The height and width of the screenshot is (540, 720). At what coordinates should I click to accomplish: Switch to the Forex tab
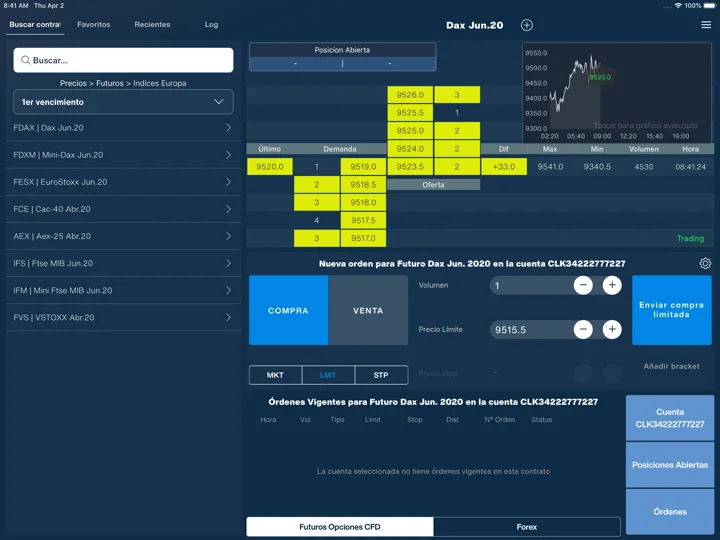click(x=527, y=527)
